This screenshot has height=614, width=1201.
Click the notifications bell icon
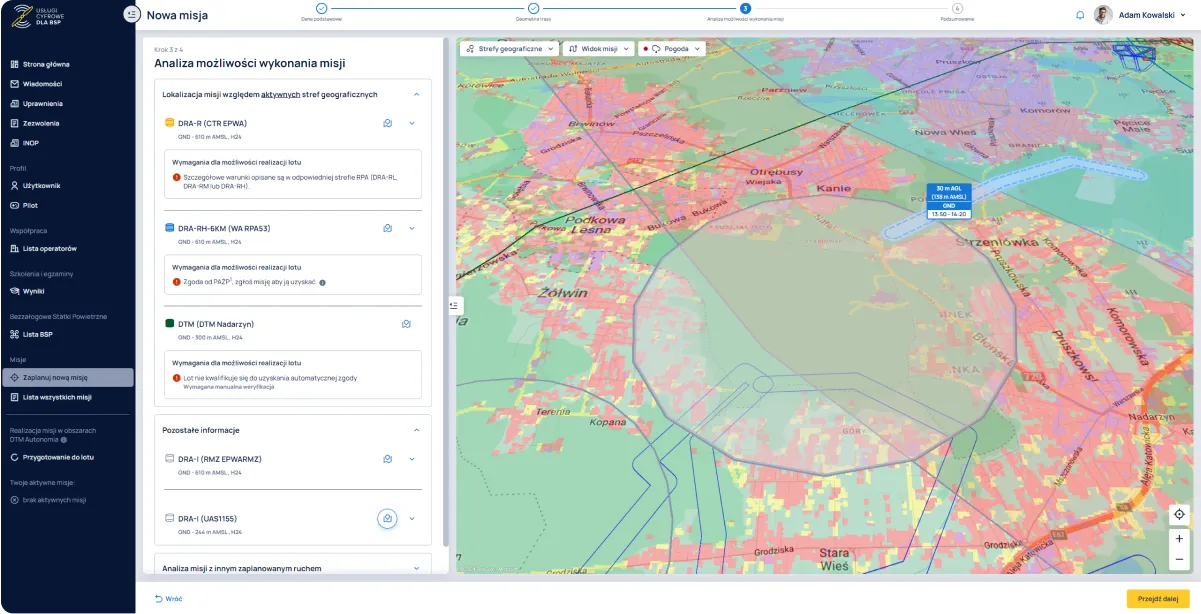pos(1080,15)
